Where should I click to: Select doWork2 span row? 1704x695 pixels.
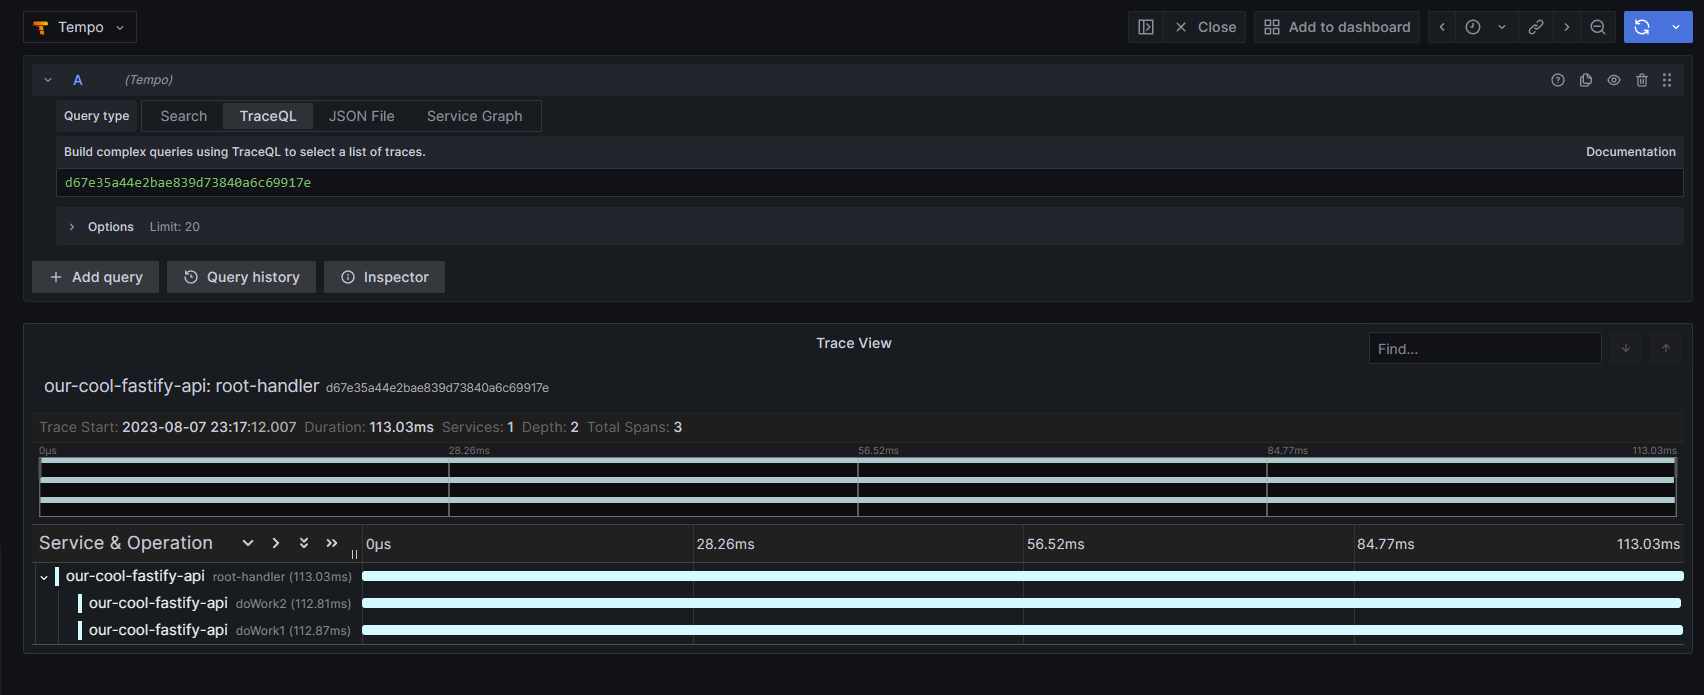[x=219, y=603]
